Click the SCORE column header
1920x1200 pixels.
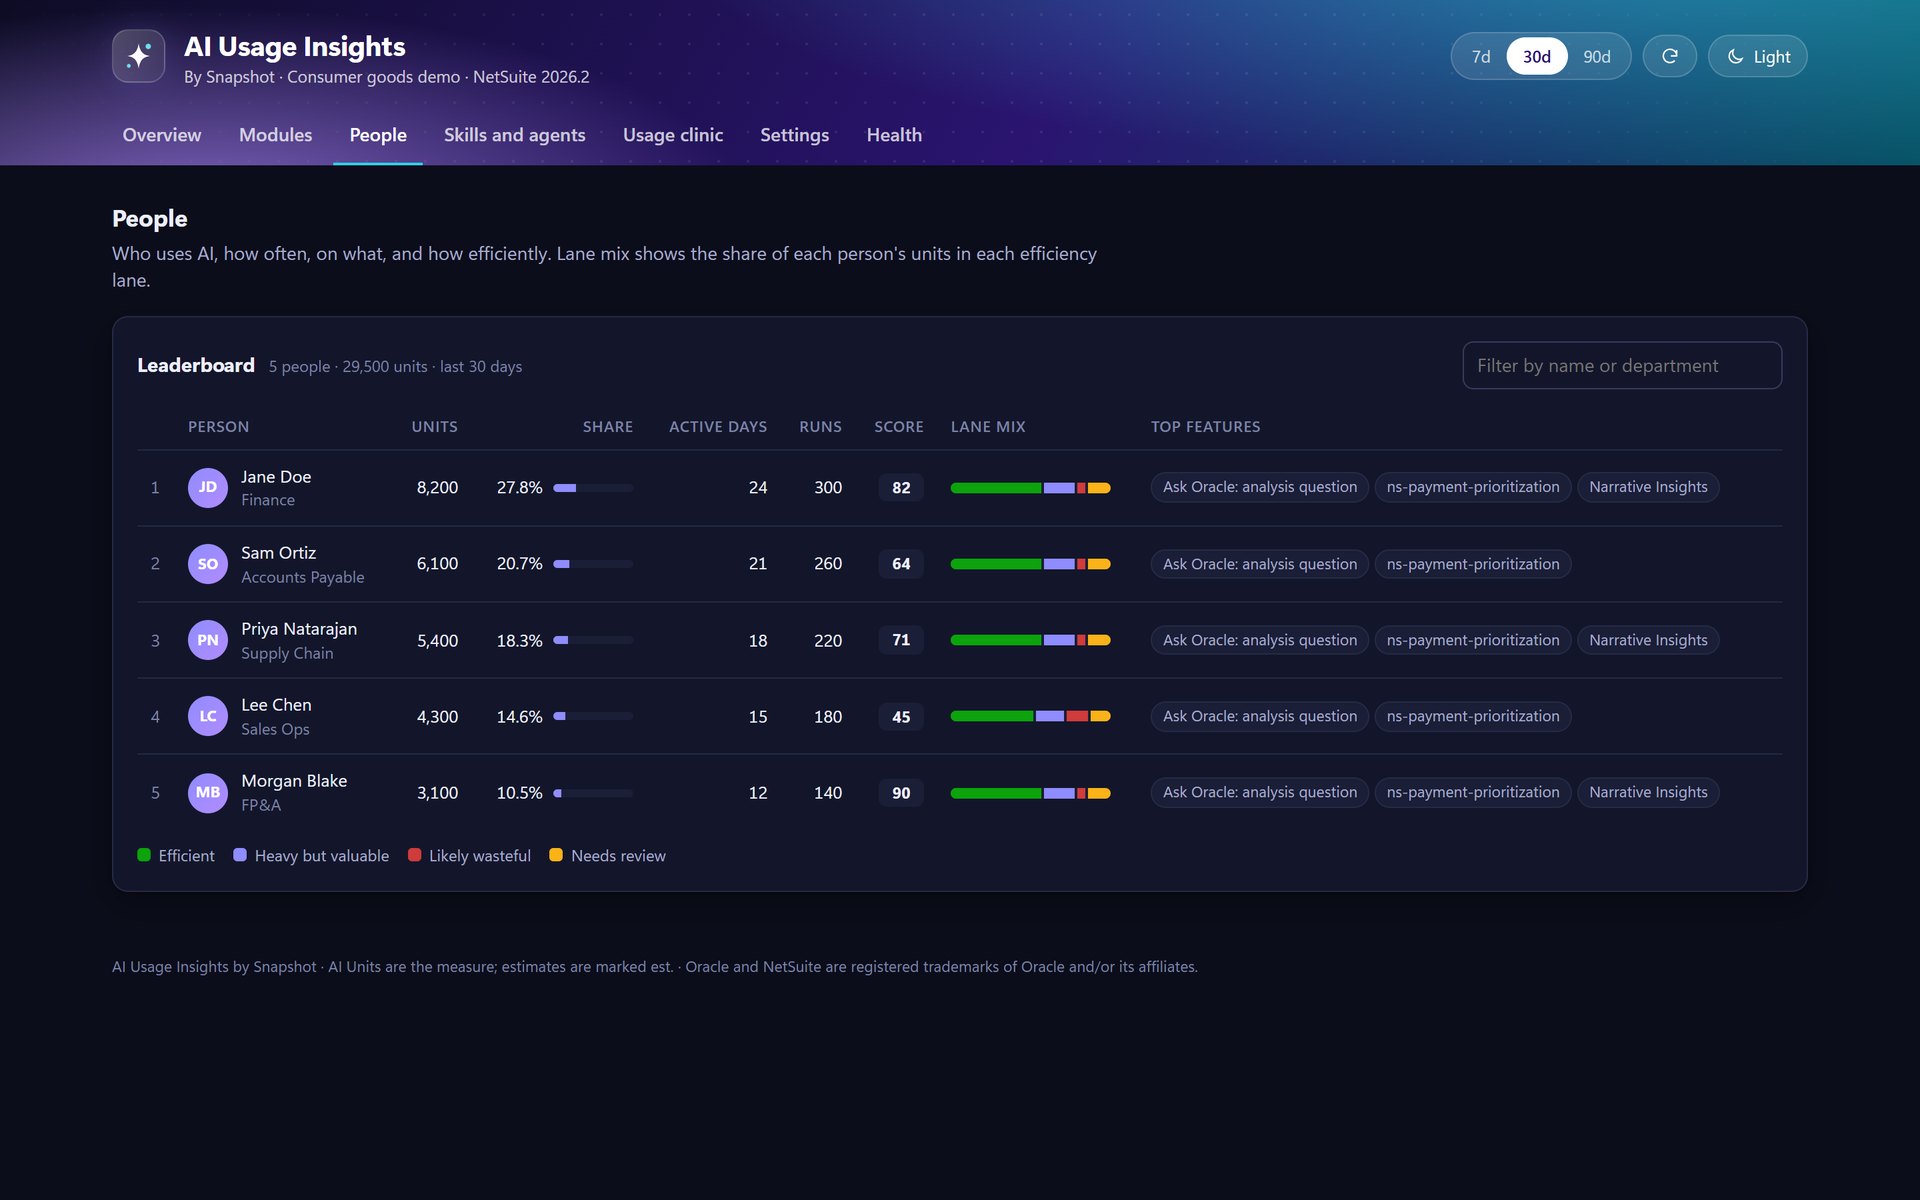(x=898, y=426)
